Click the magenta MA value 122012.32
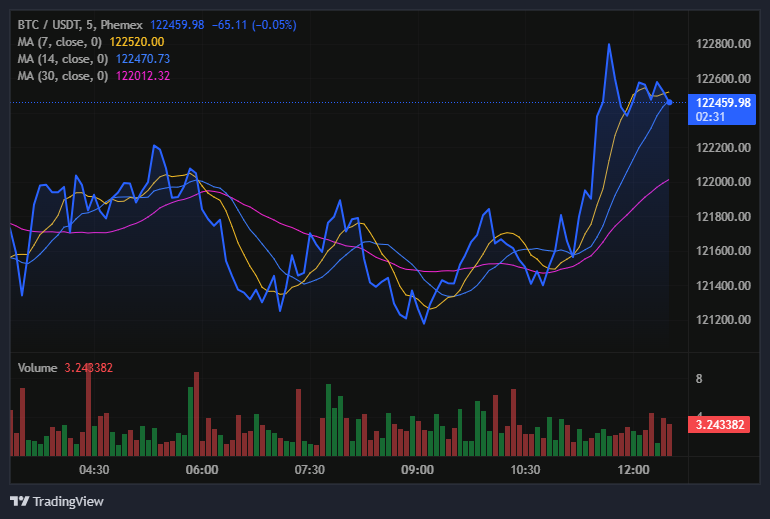Screen dimensions: 770x519 coord(143,76)
